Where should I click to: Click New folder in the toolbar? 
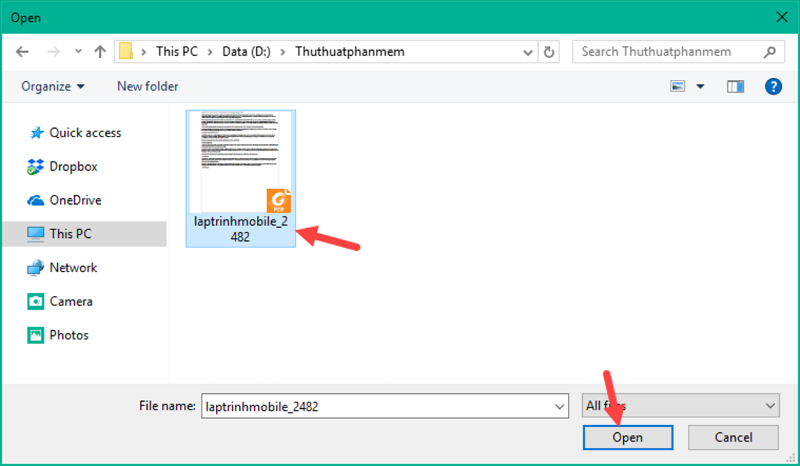(147, 87)
